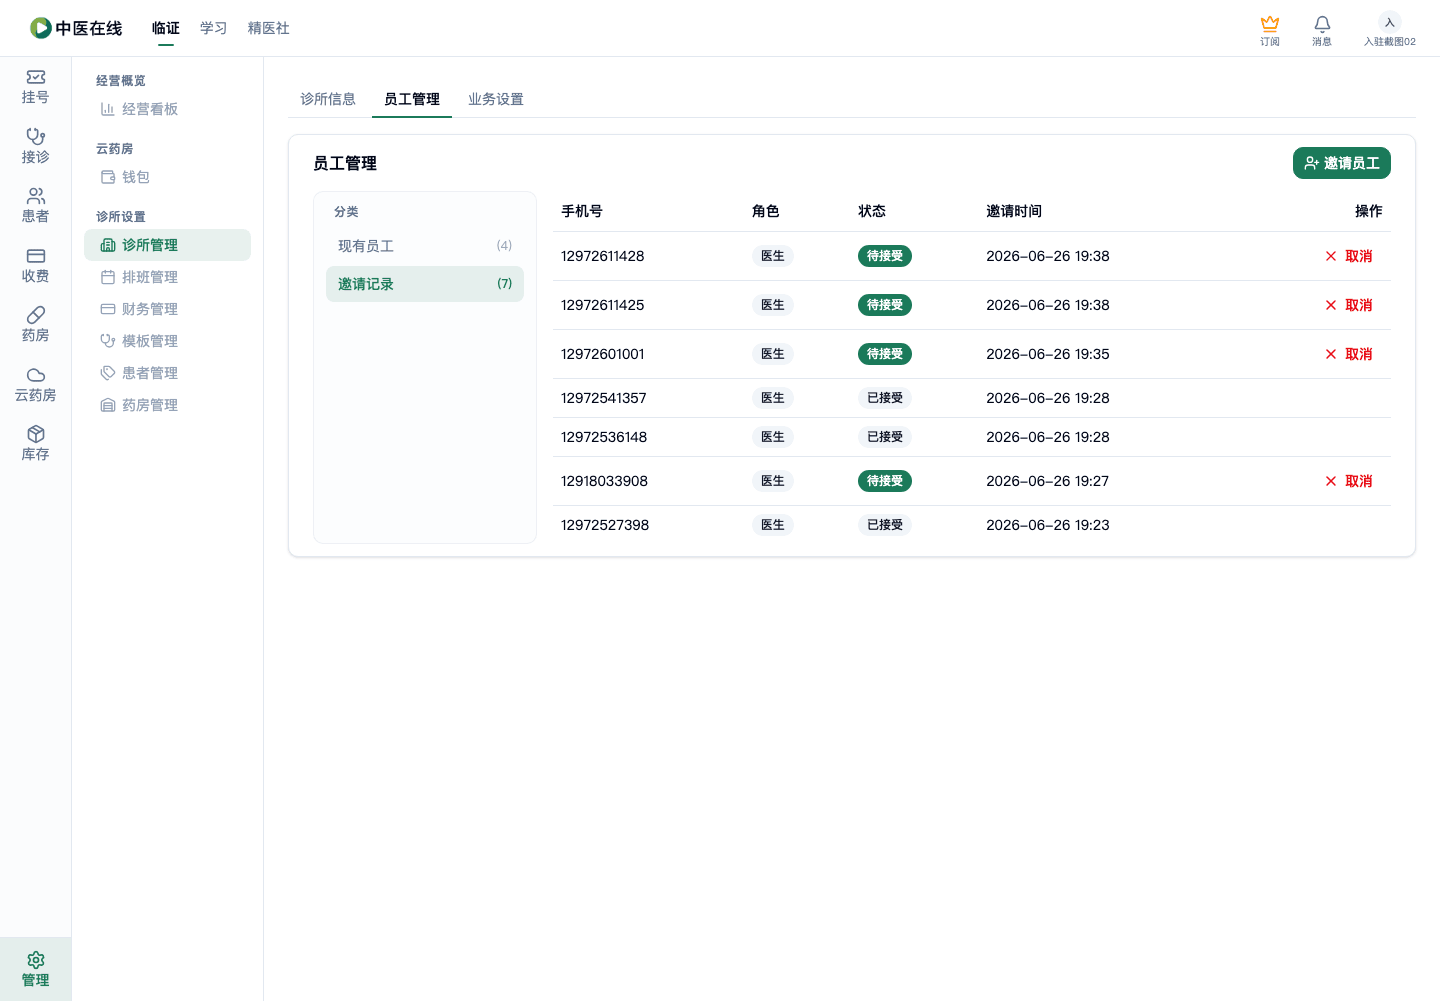Click the 中医在线 logo icon
Image resolution: width=1440 pixels, height=1001 pixels.
tap(41, 28)
